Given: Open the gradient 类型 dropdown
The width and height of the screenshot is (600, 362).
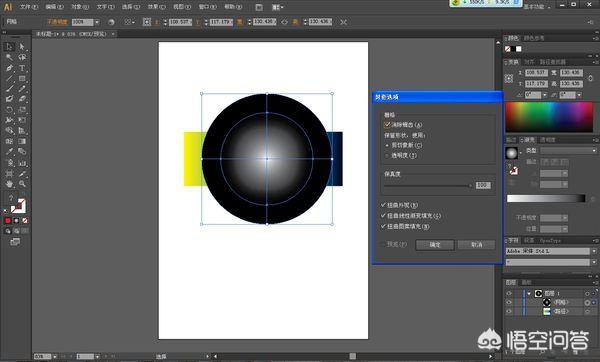Looking at the screenshot, I should pos(568,151).
